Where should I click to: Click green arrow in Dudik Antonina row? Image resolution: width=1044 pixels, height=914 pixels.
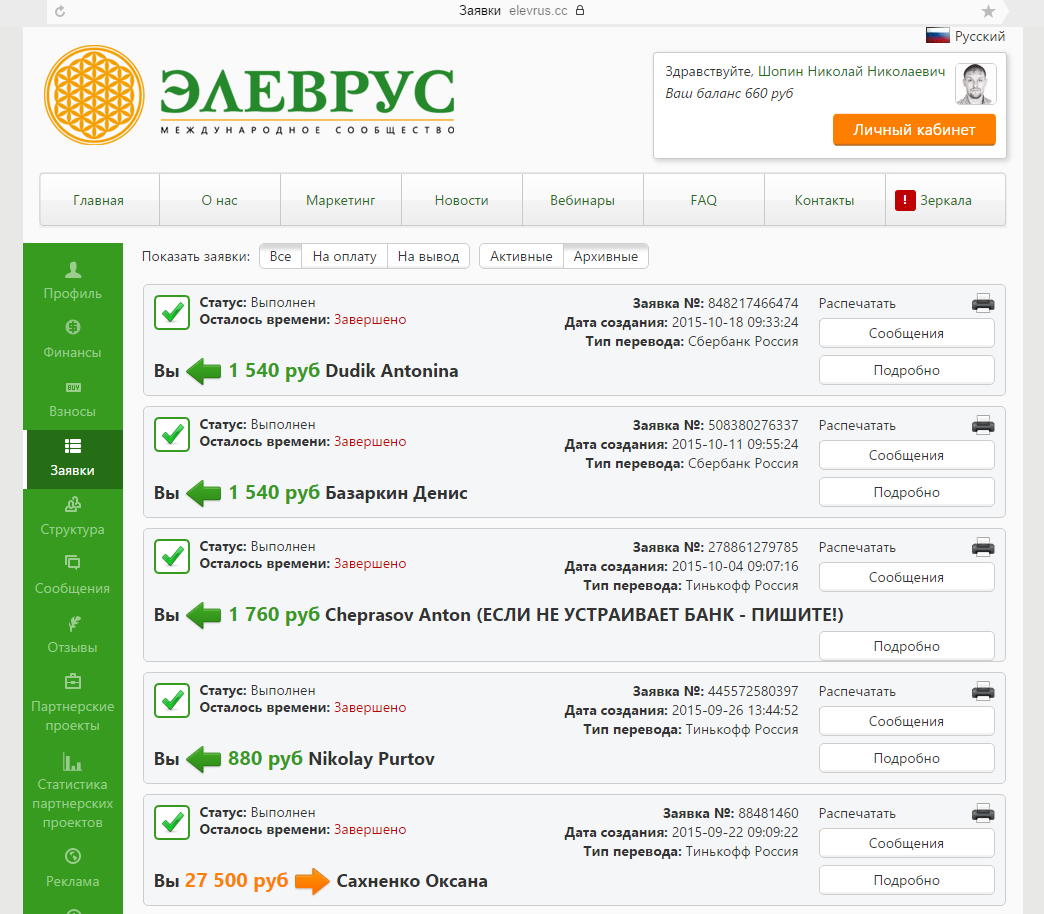pos(204,371)
